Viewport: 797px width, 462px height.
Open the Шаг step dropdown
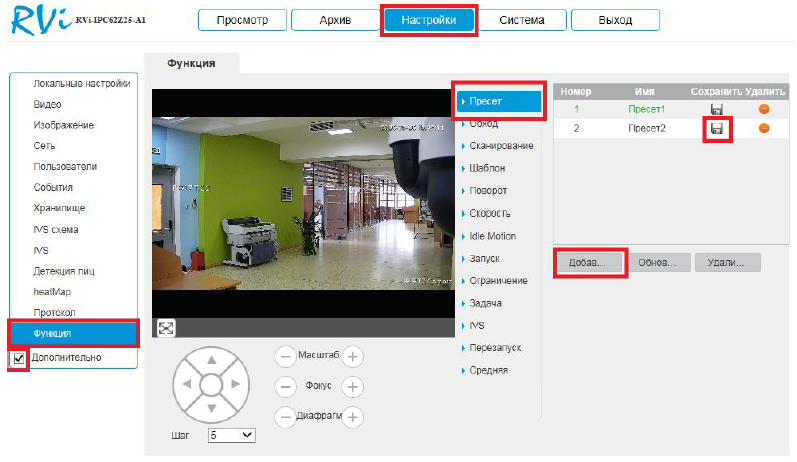tap(232, 435)
